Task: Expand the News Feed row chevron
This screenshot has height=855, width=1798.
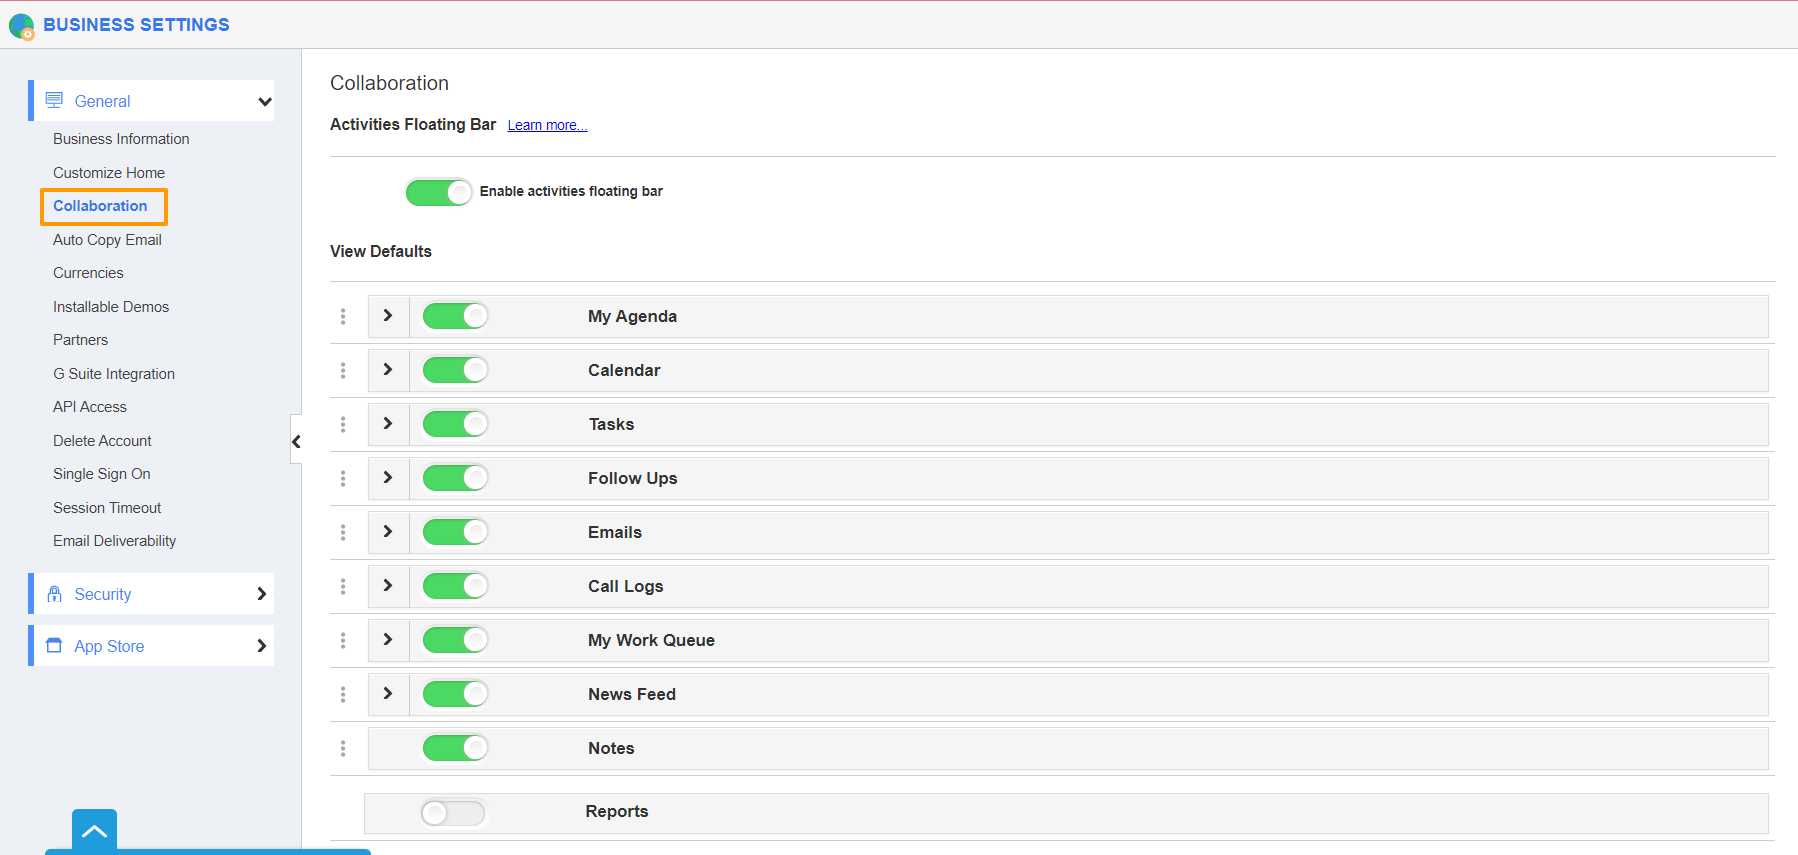Action: coord(388,694)
